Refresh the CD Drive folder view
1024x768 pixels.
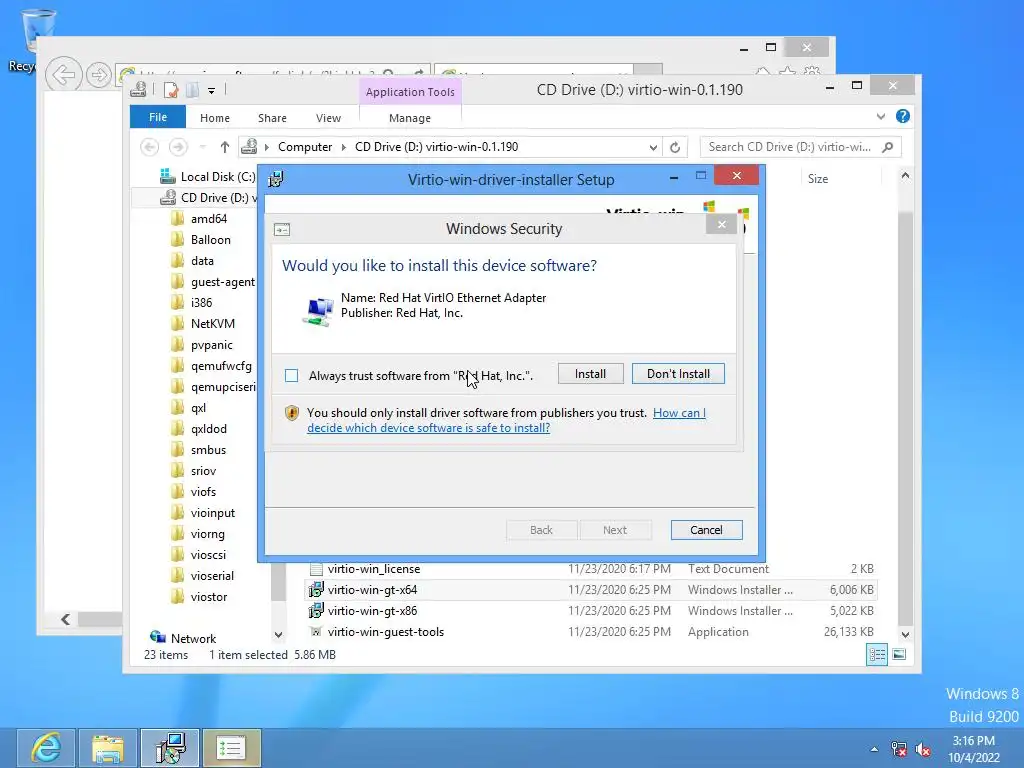675,148
